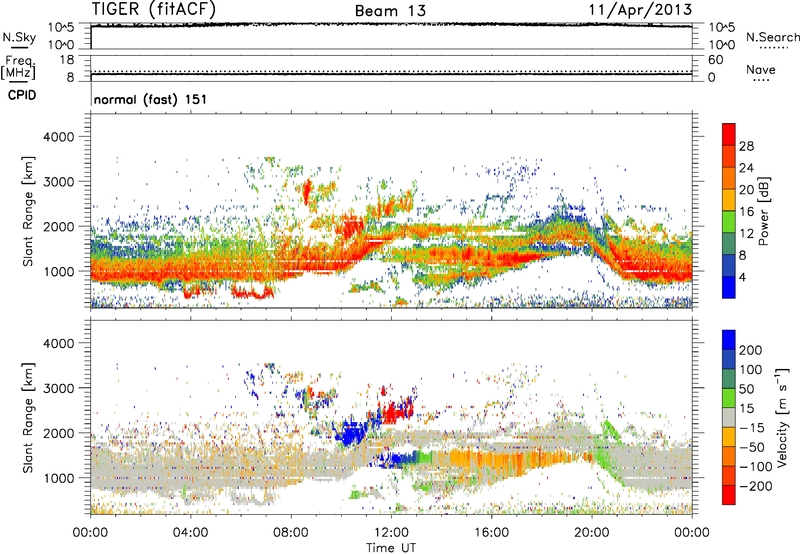Click the 2000 tick of the power panel
The width and height of the screenshot is (800, 554).
tap(59, 226)
